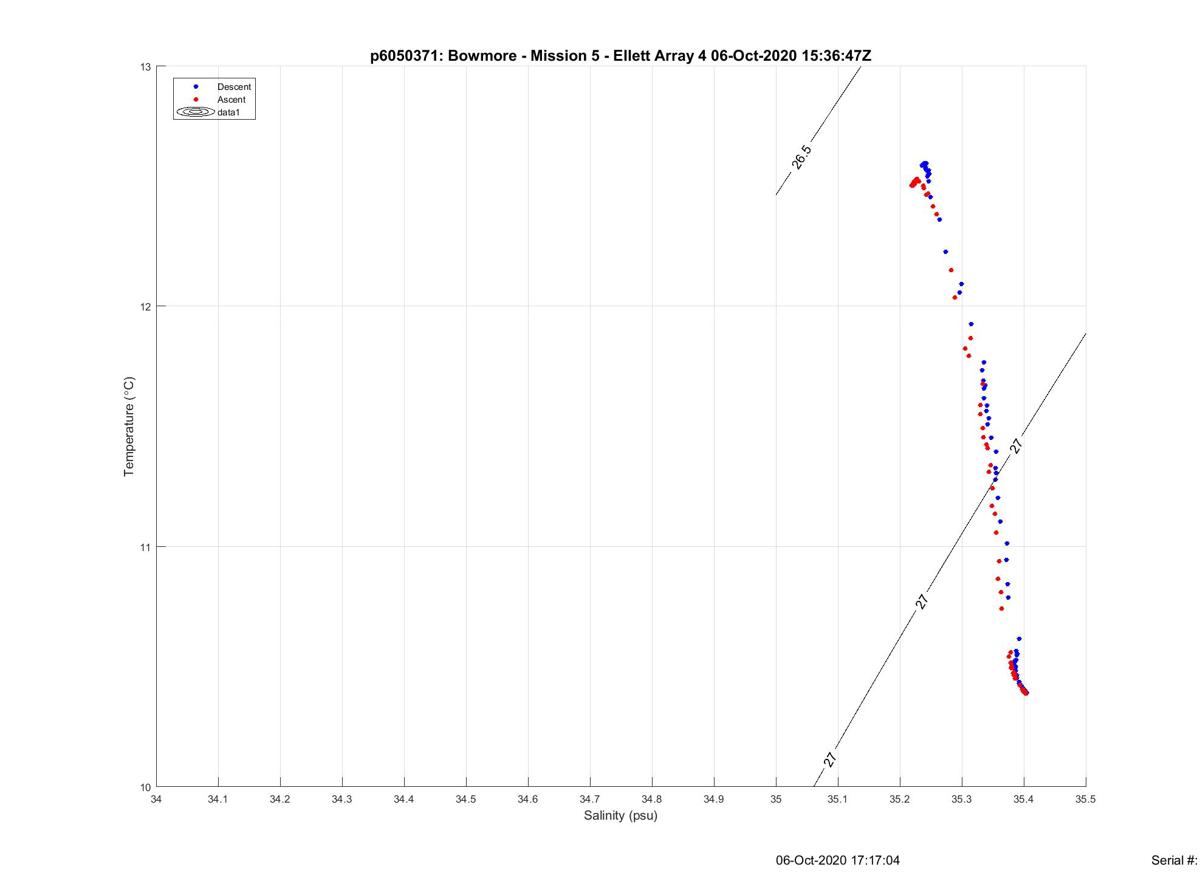This screenshot has width=1200, height=885.
Task: Click the '26.5' density contour label
Action: tap(802, 157)
